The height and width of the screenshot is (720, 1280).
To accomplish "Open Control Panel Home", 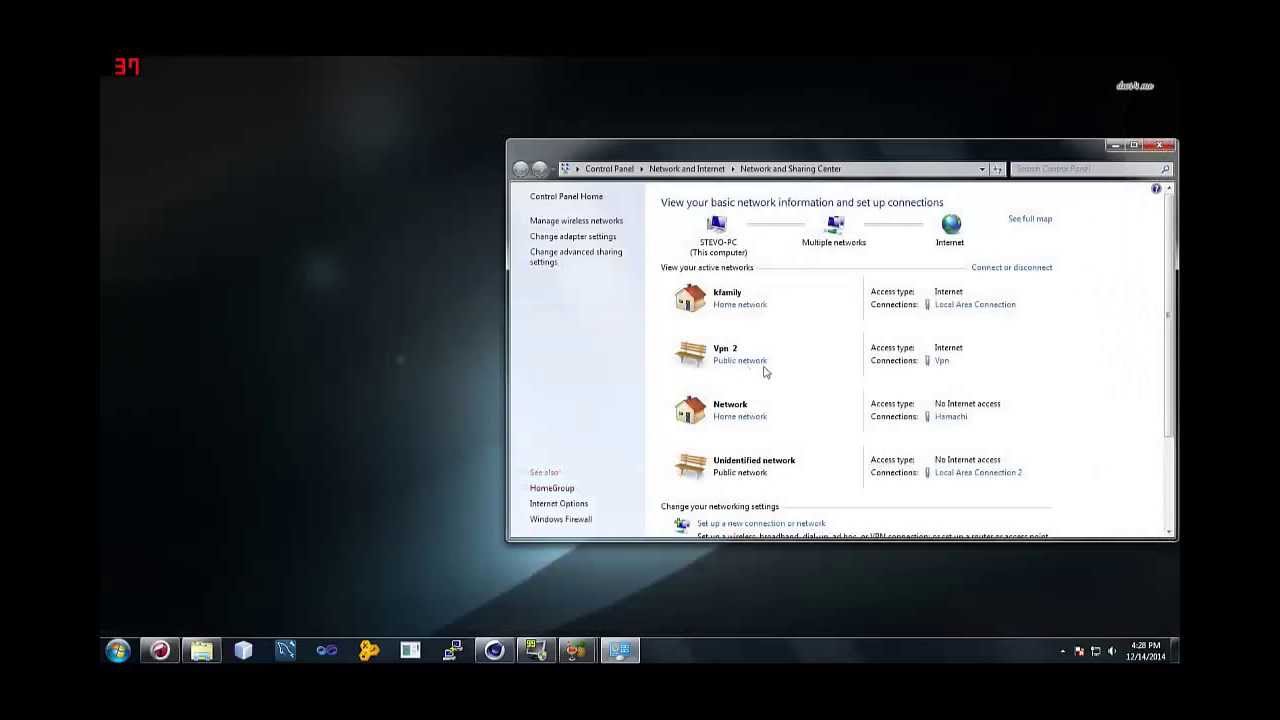I will [566, 197].
